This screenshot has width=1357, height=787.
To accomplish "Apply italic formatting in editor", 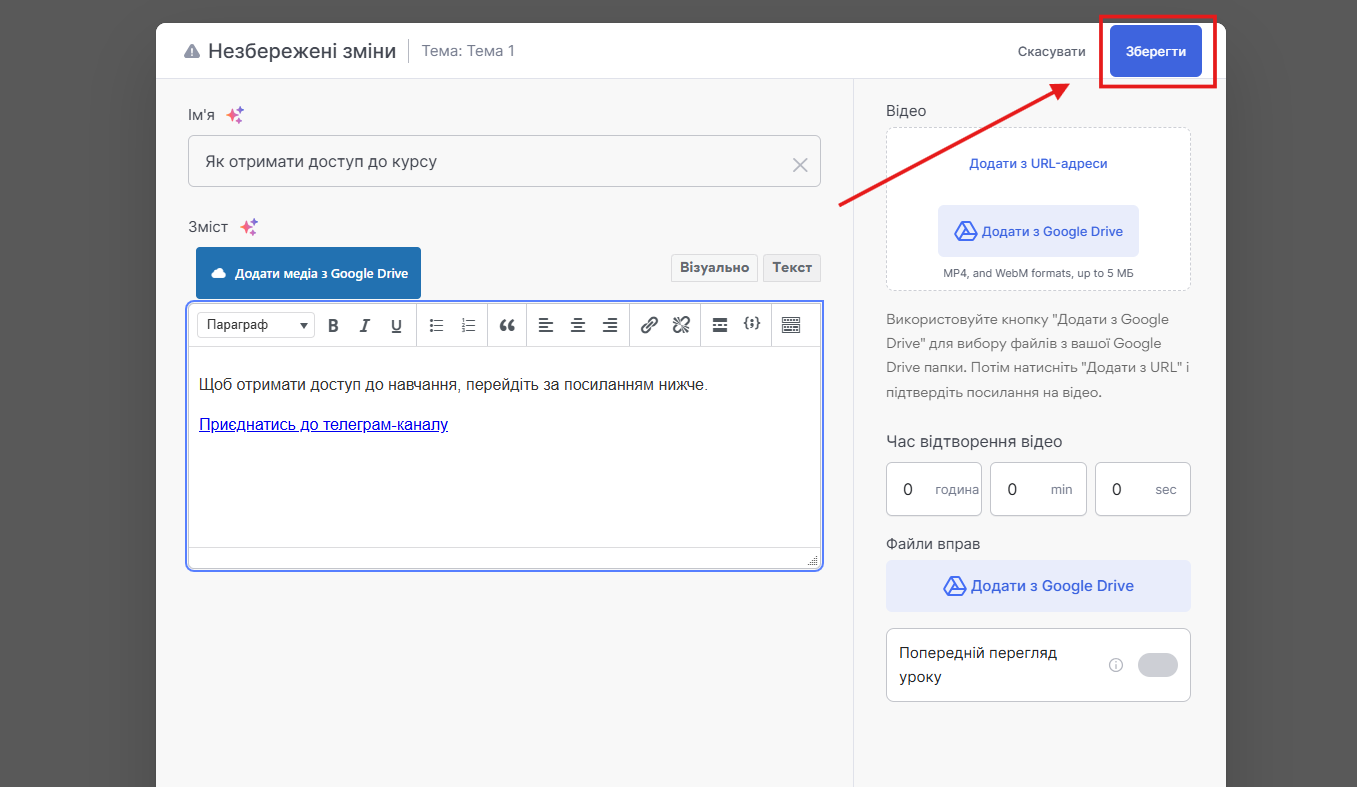I will [x=365, y=325].
